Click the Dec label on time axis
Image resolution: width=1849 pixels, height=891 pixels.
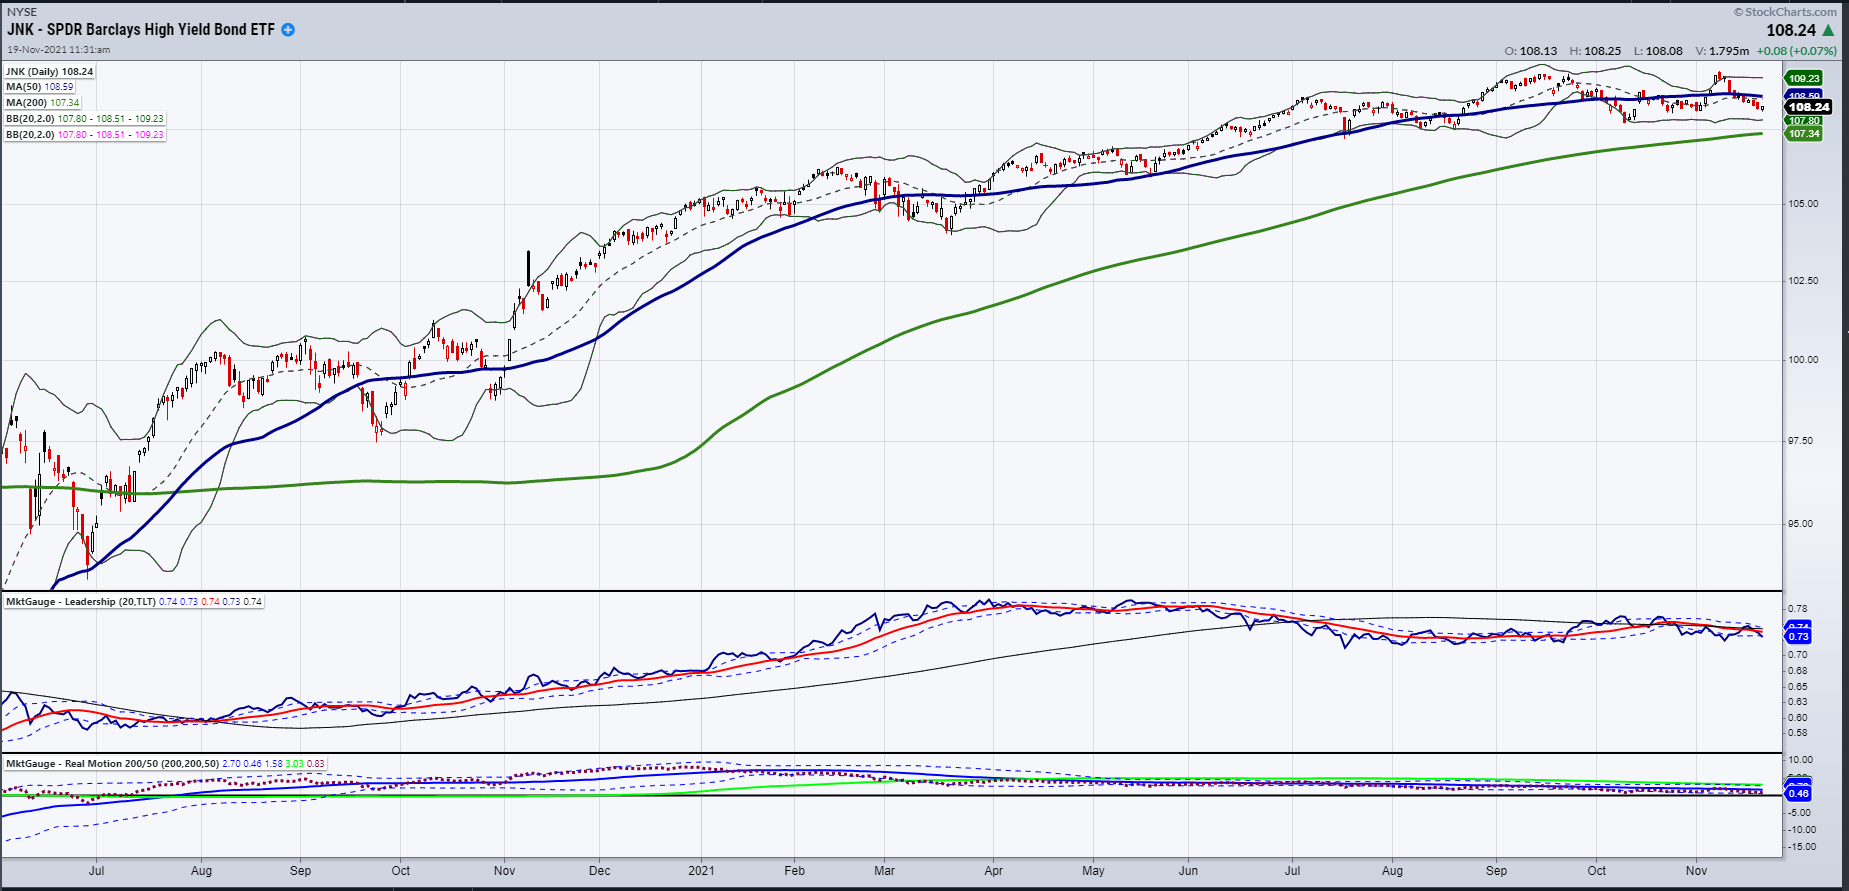pos(600,871)
